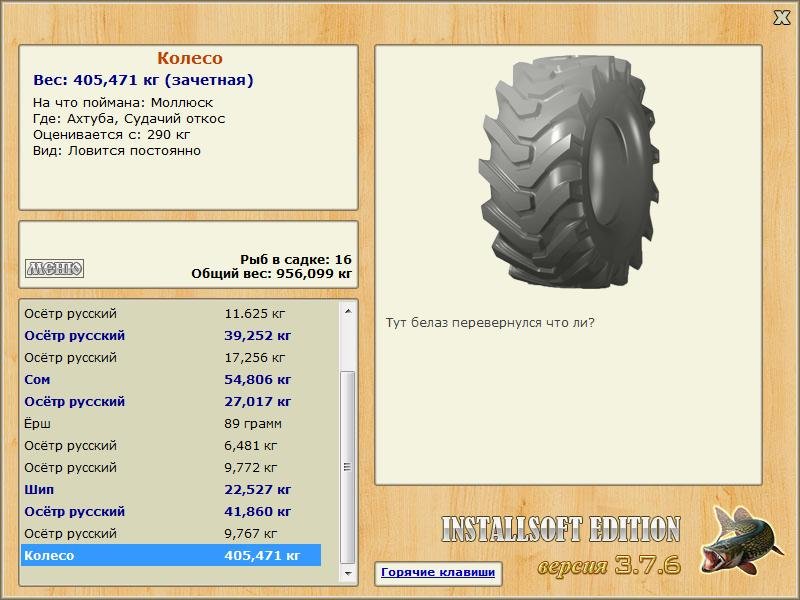Select the Шип 22,527 кг entry
This screenshot has width=800, height=600.
(171, 489)
